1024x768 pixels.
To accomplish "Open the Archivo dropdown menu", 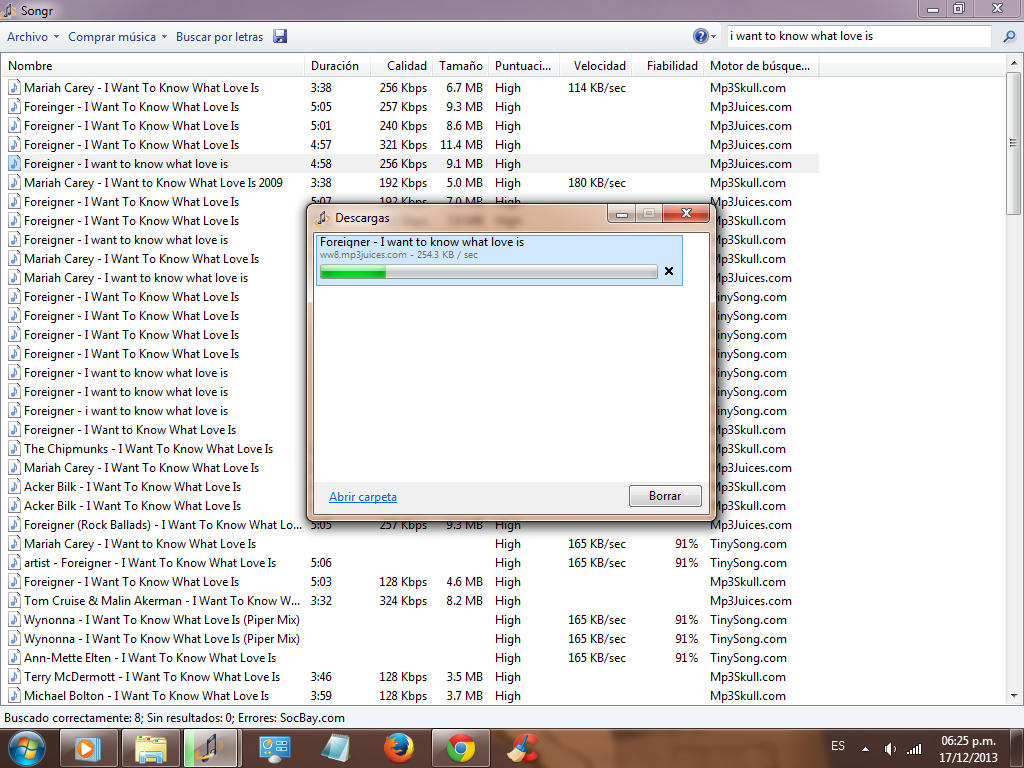I will point(33,37).
